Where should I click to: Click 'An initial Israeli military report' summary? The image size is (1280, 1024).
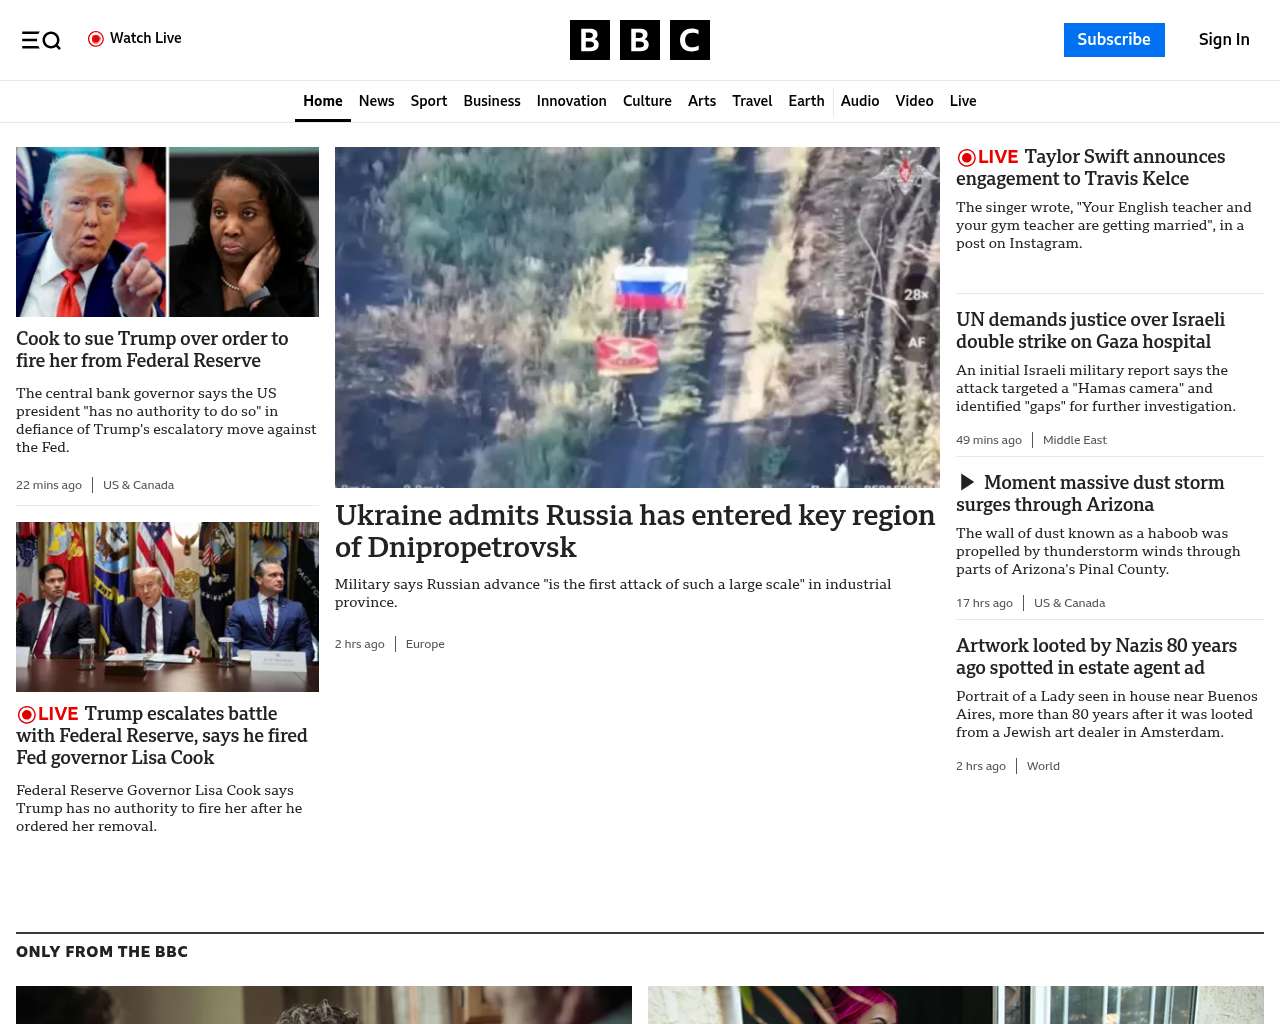tap(1096, 388)
